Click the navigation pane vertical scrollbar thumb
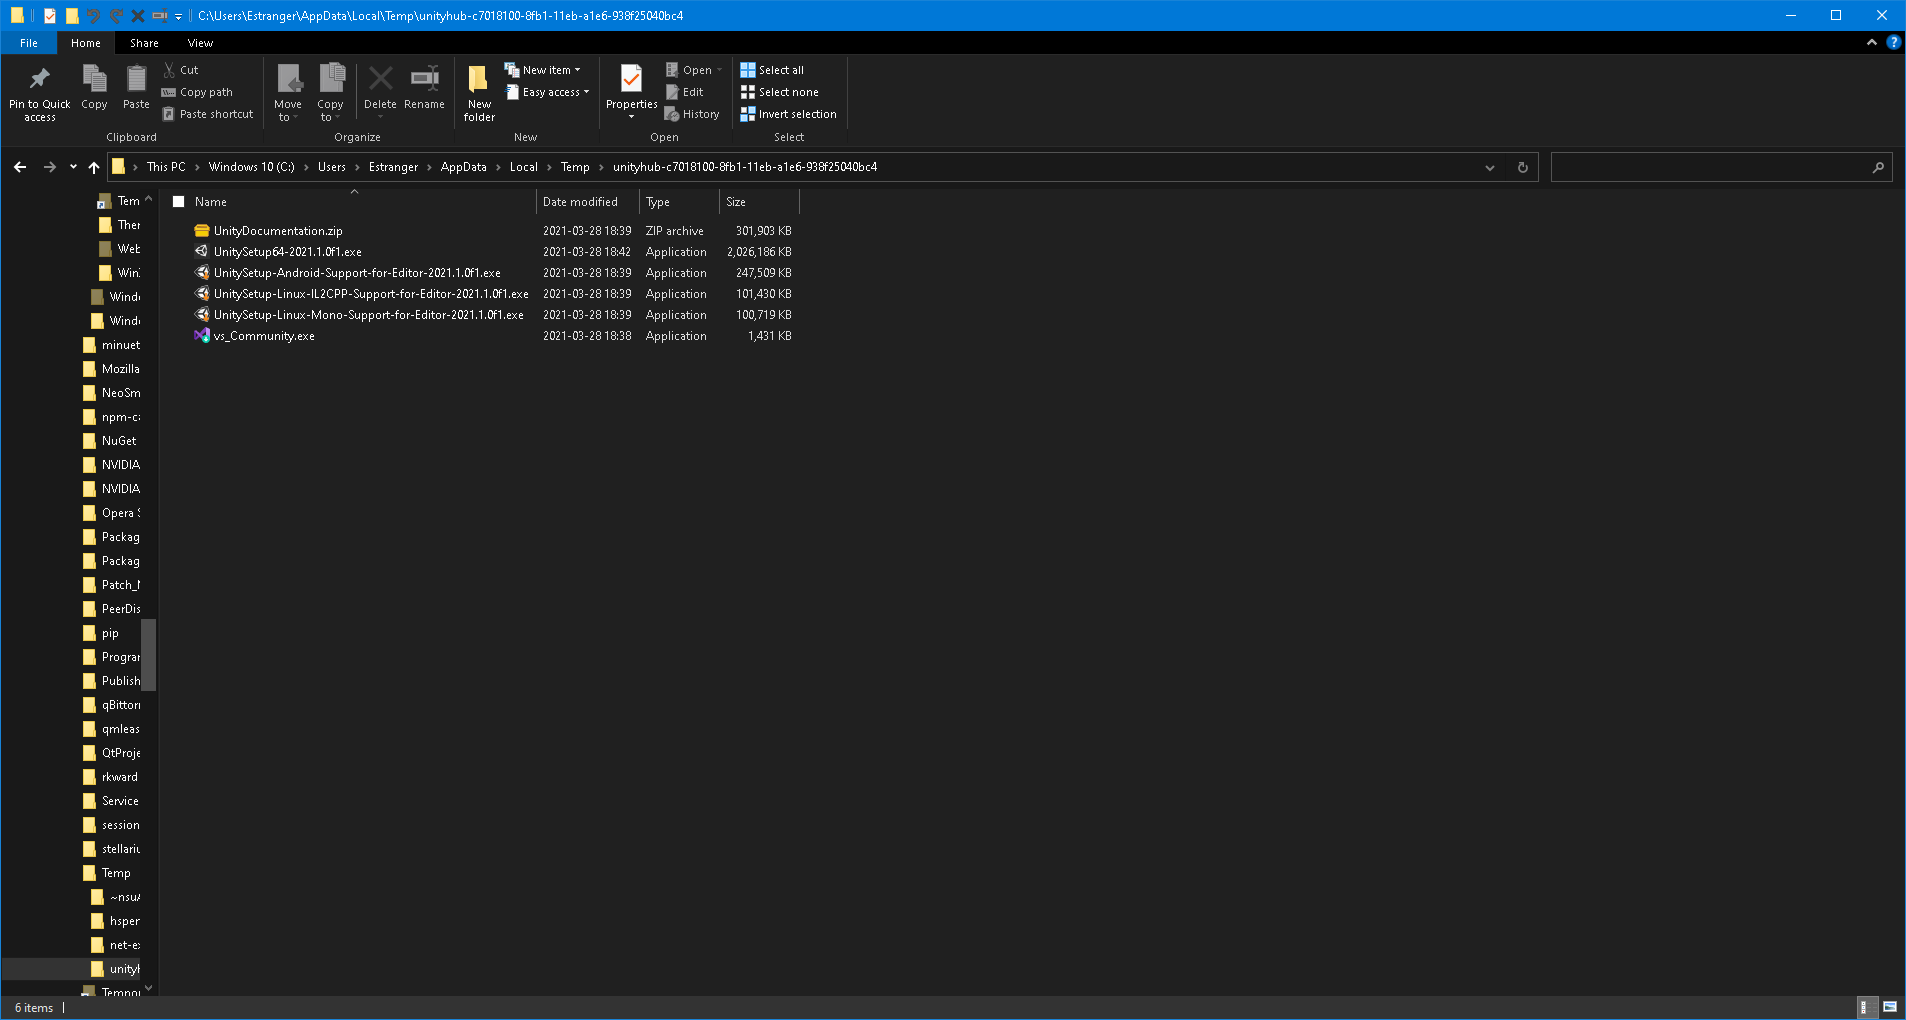Viewport: 1906px width, 1020px height. [x=149, y=655]
